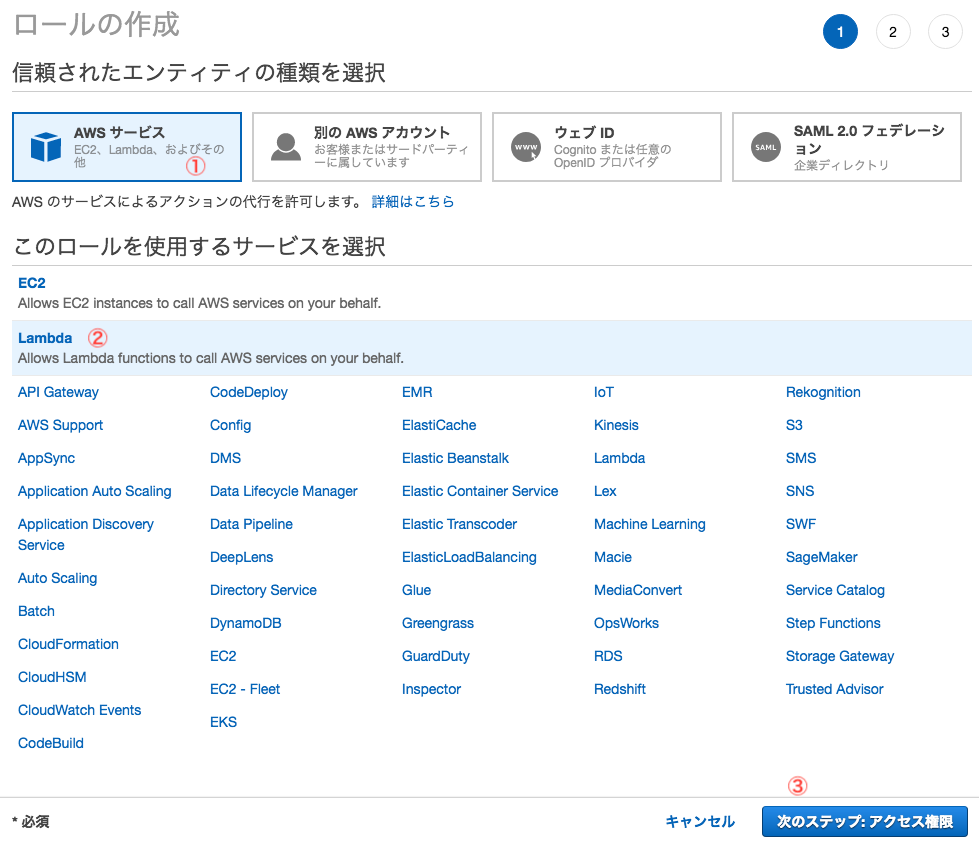Select Lex service
The image size is (979, 843).
click(x=605, y=491)
